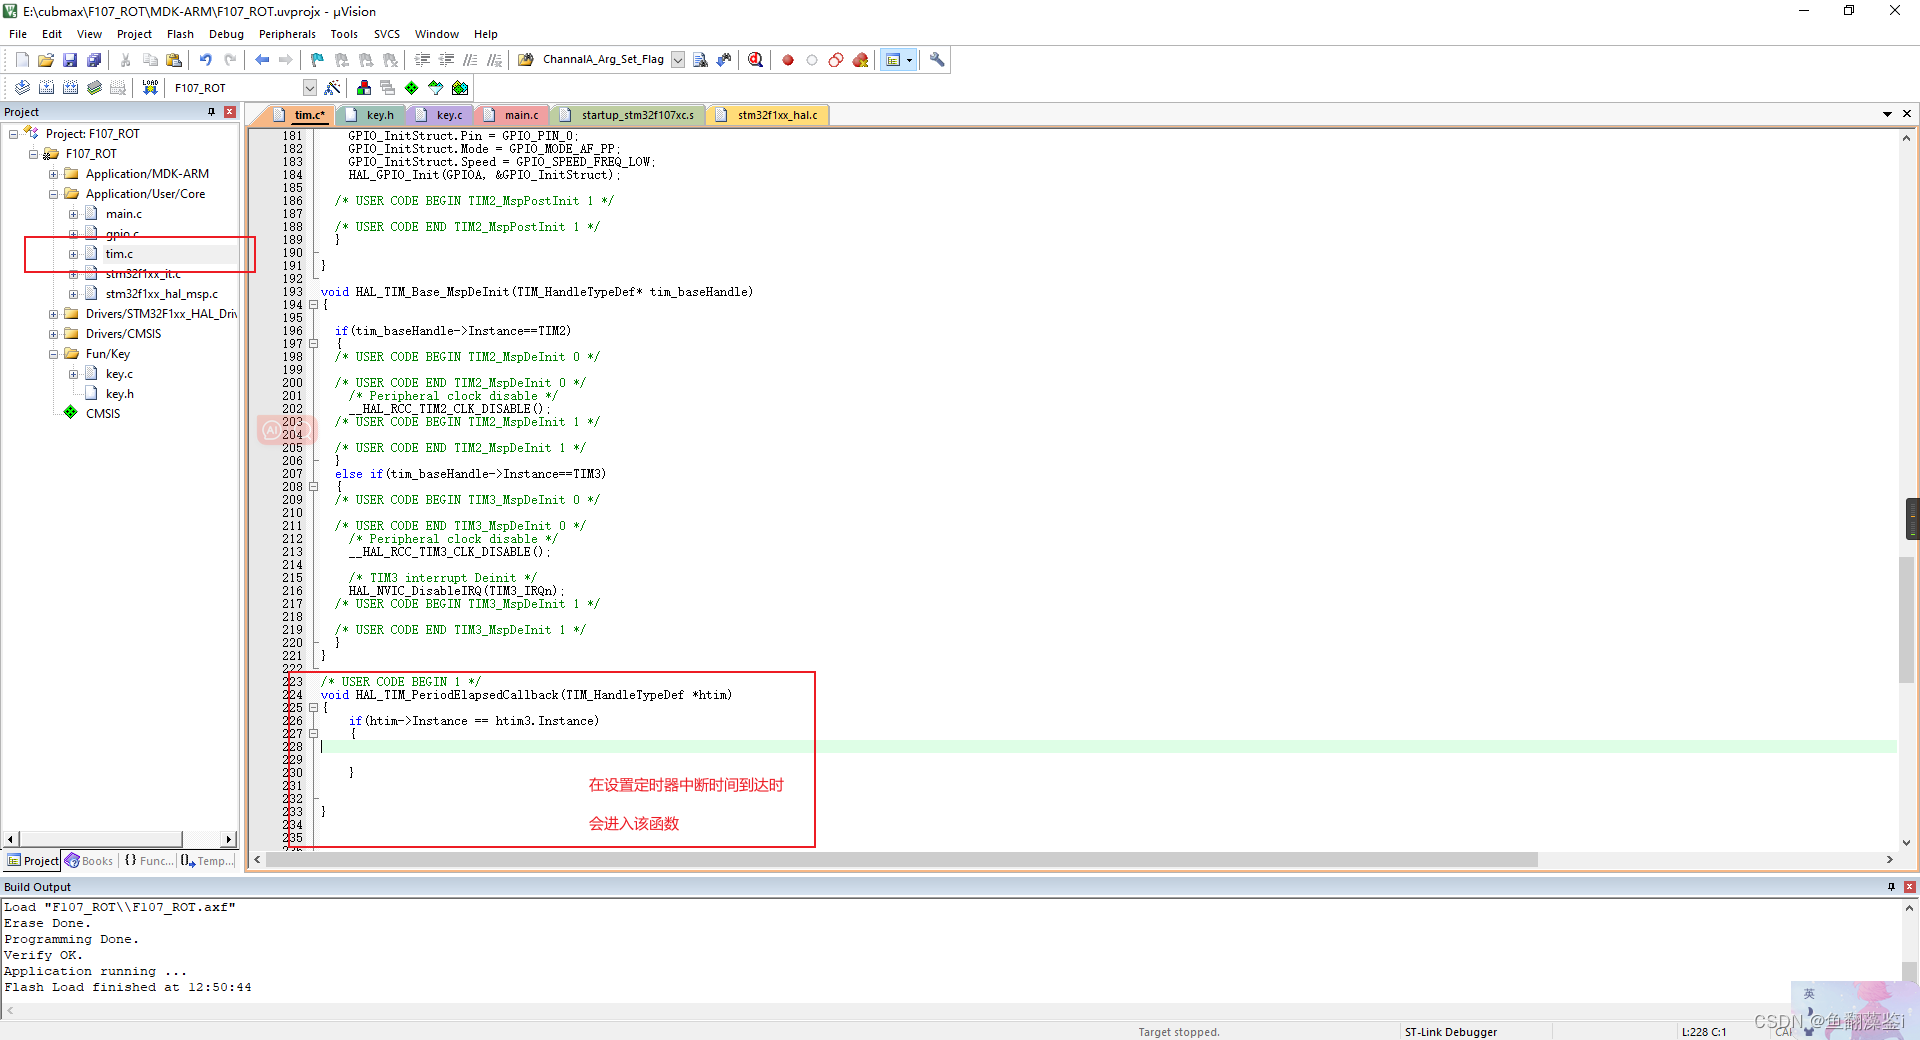1920x1040 pixels.
Task: Expand Drivers/STM32F1xx_HAL_Driver folder node
Action: (53, 314)
